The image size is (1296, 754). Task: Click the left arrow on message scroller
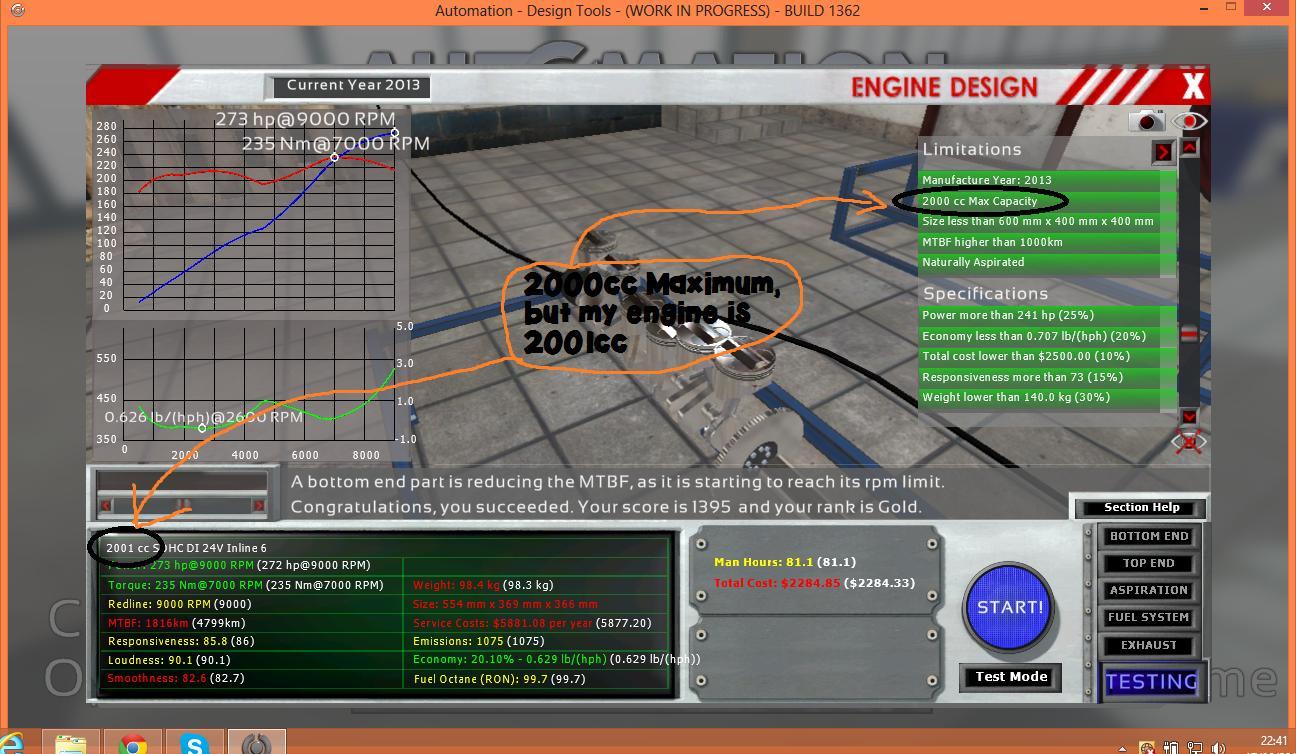[106, 506]
